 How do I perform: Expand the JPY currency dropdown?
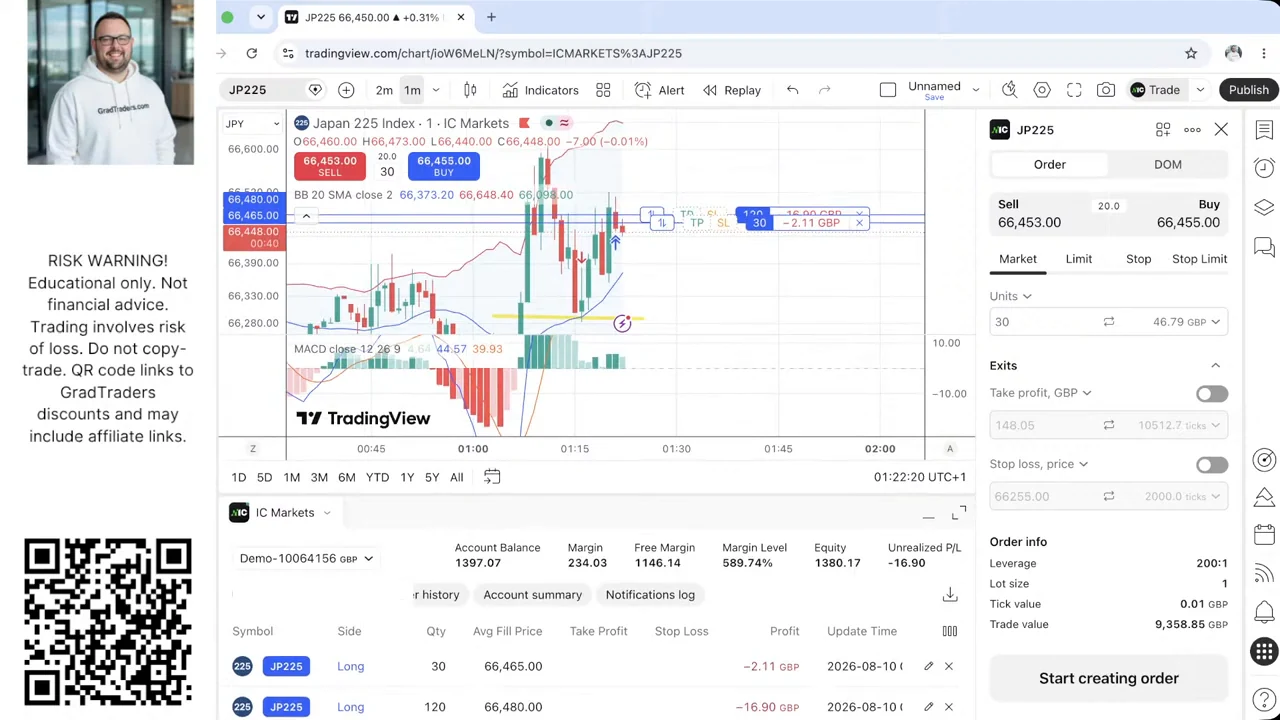coord(253,124)
